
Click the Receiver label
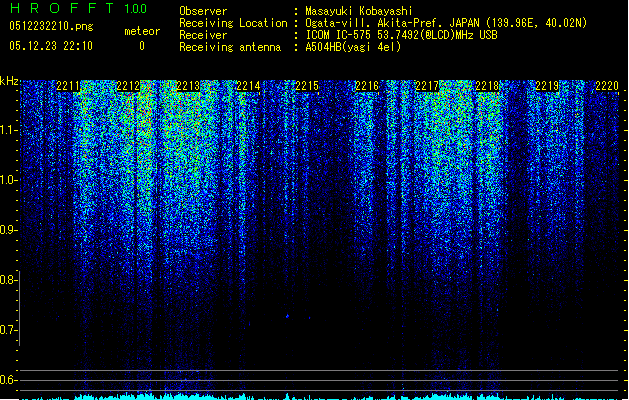point(203,35)
